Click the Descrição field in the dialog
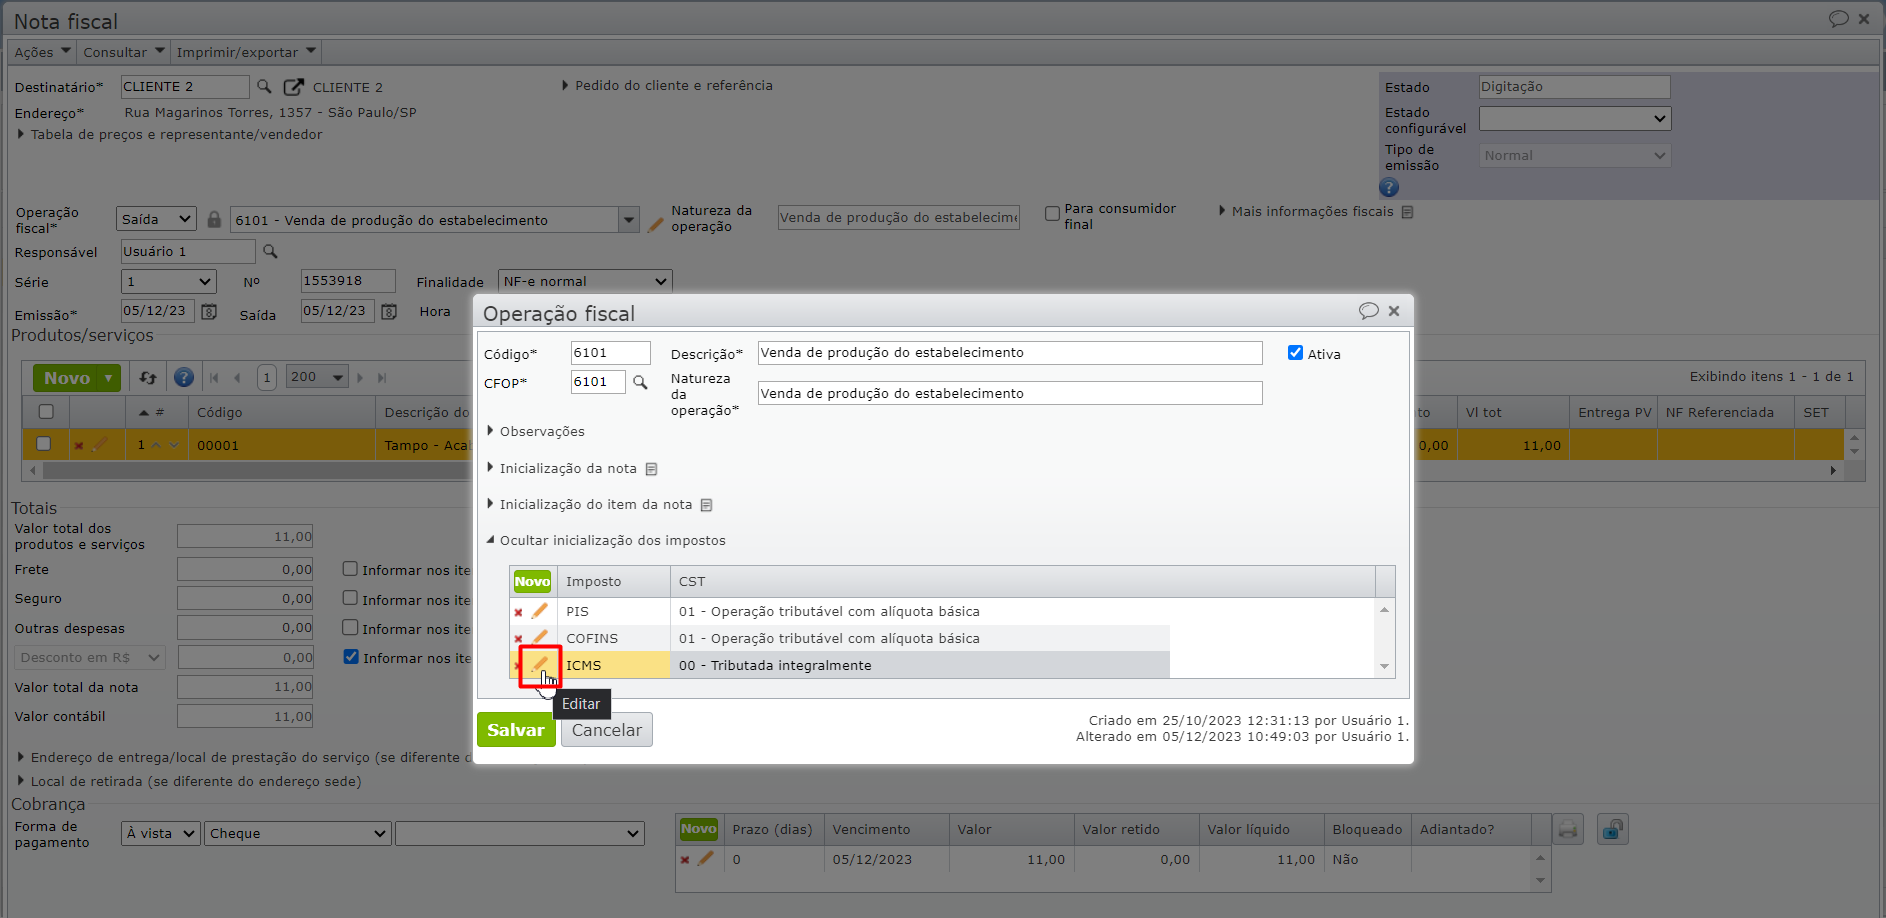 [1010, 353]
